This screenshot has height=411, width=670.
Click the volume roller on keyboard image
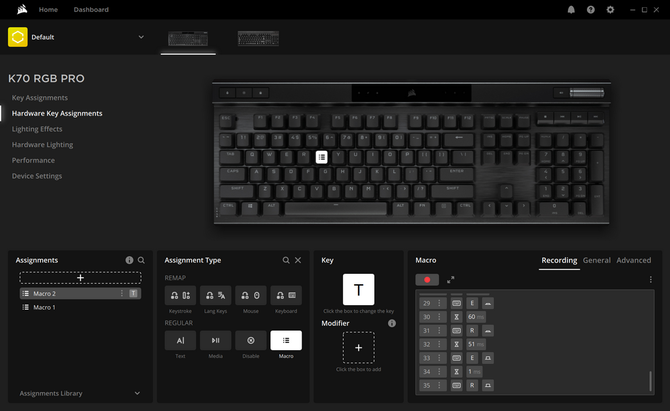(587, 93)
